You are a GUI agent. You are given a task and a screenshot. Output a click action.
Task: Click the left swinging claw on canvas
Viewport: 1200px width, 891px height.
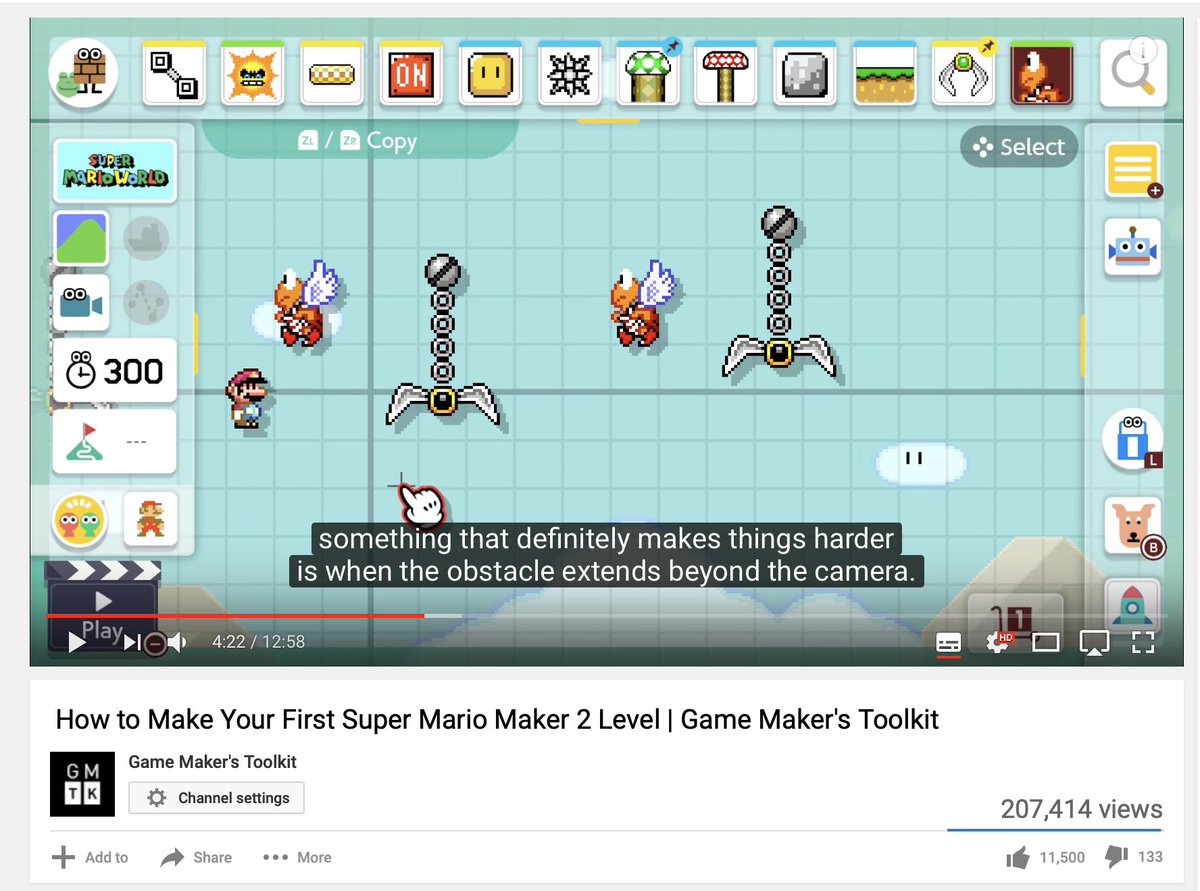pyautogui.click(x=442, y=342)
